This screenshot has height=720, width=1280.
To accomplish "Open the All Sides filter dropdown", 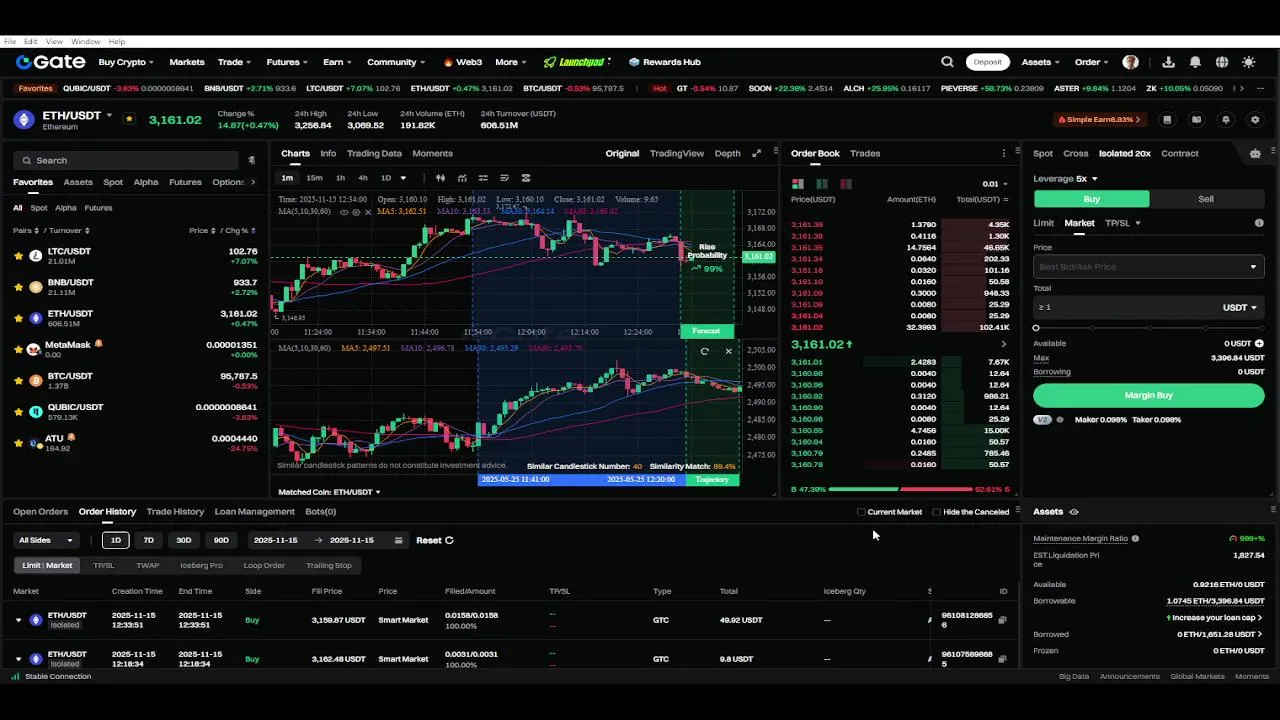I will 46,540.
